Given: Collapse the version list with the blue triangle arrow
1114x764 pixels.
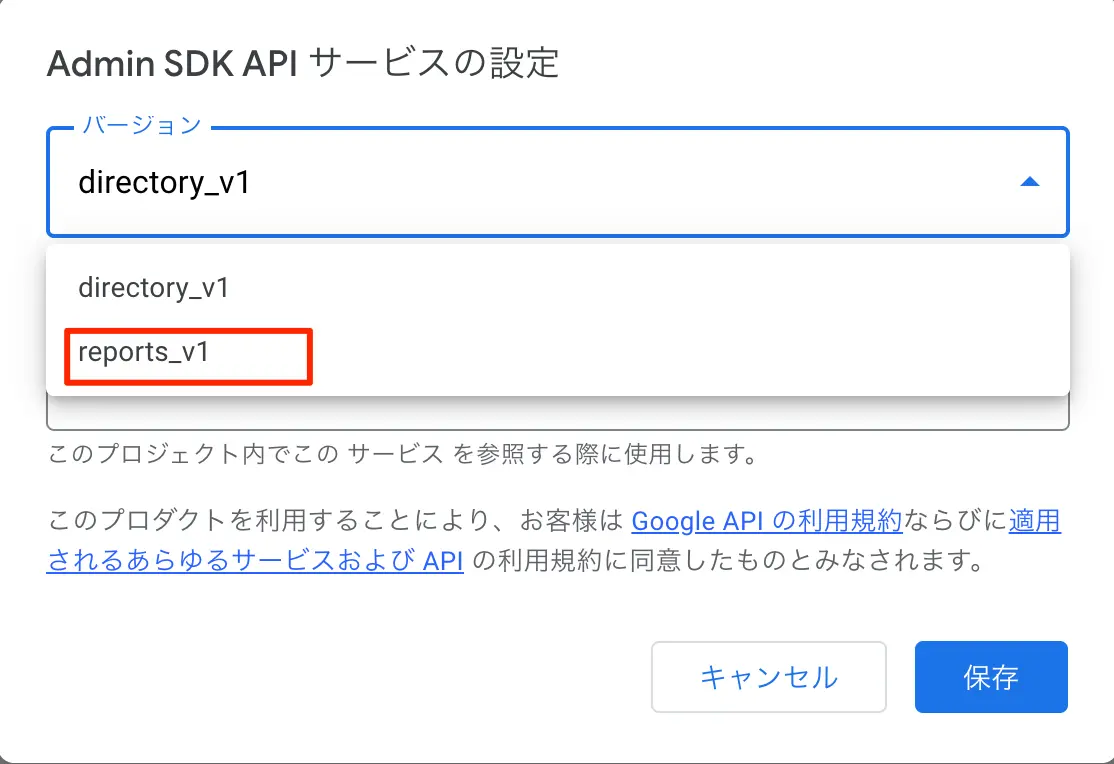Looking at the screenshot, I should pyautogui.click(x=1029, y=183).
